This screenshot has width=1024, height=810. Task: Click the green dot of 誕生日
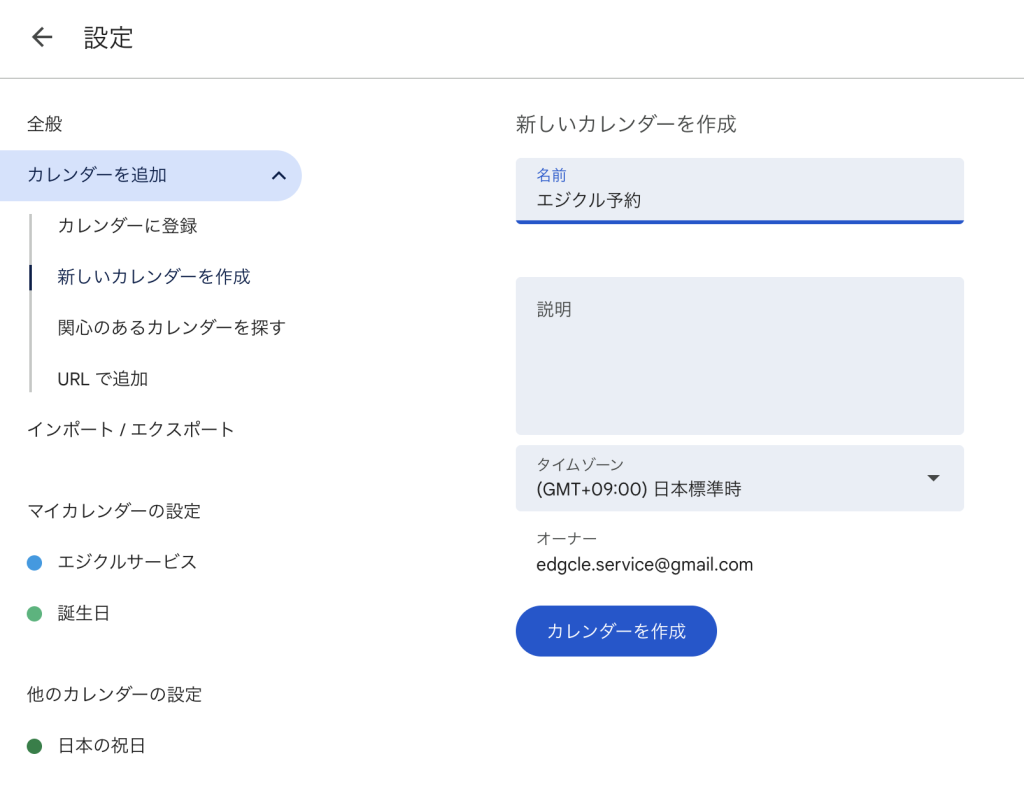click(x=35, y=613)
